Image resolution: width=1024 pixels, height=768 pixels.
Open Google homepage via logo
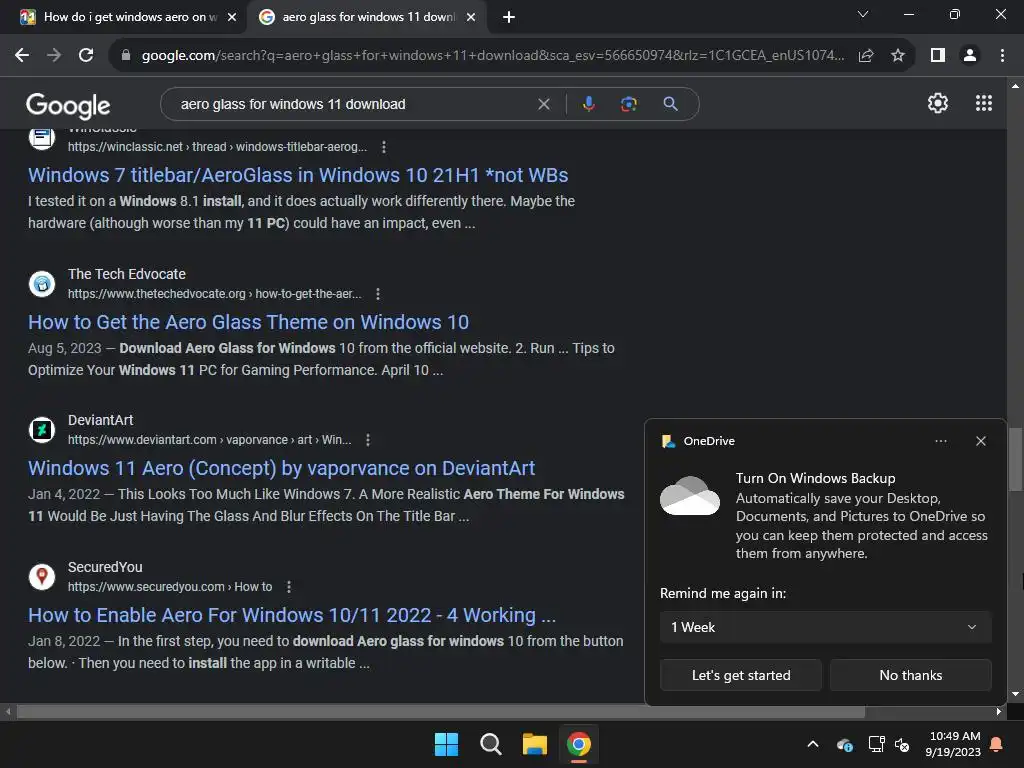pos(68,106)
